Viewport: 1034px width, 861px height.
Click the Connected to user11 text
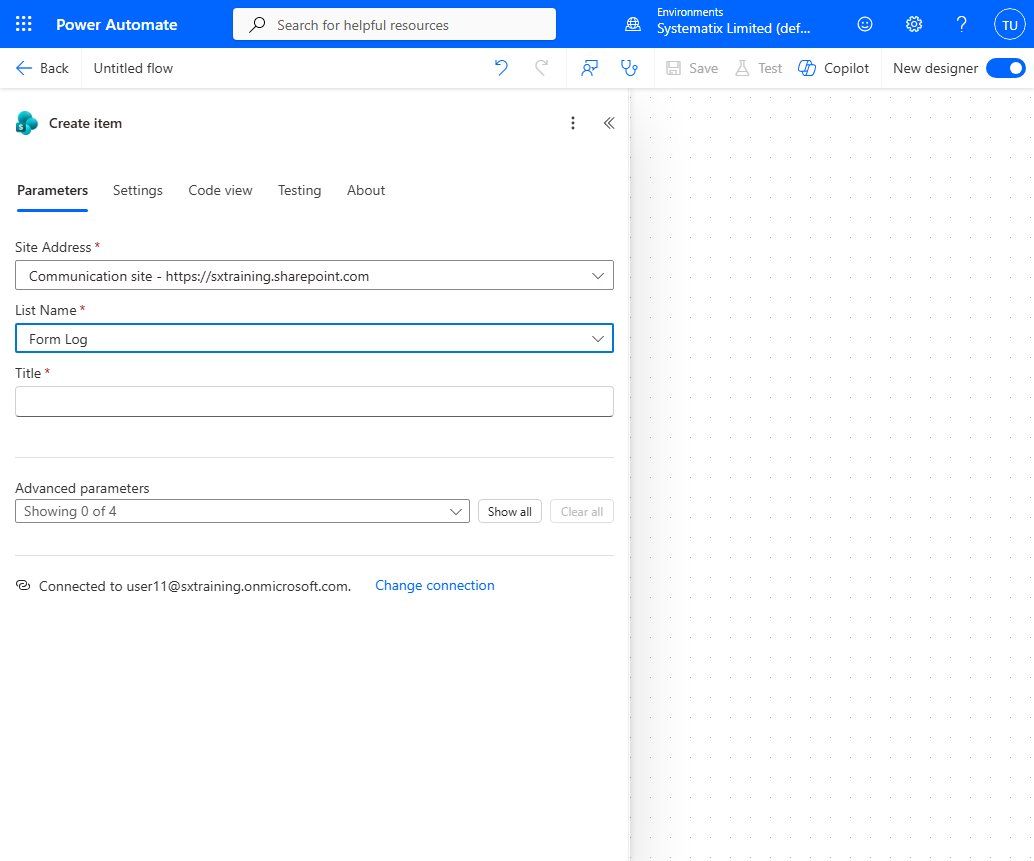tap(195, 586)
